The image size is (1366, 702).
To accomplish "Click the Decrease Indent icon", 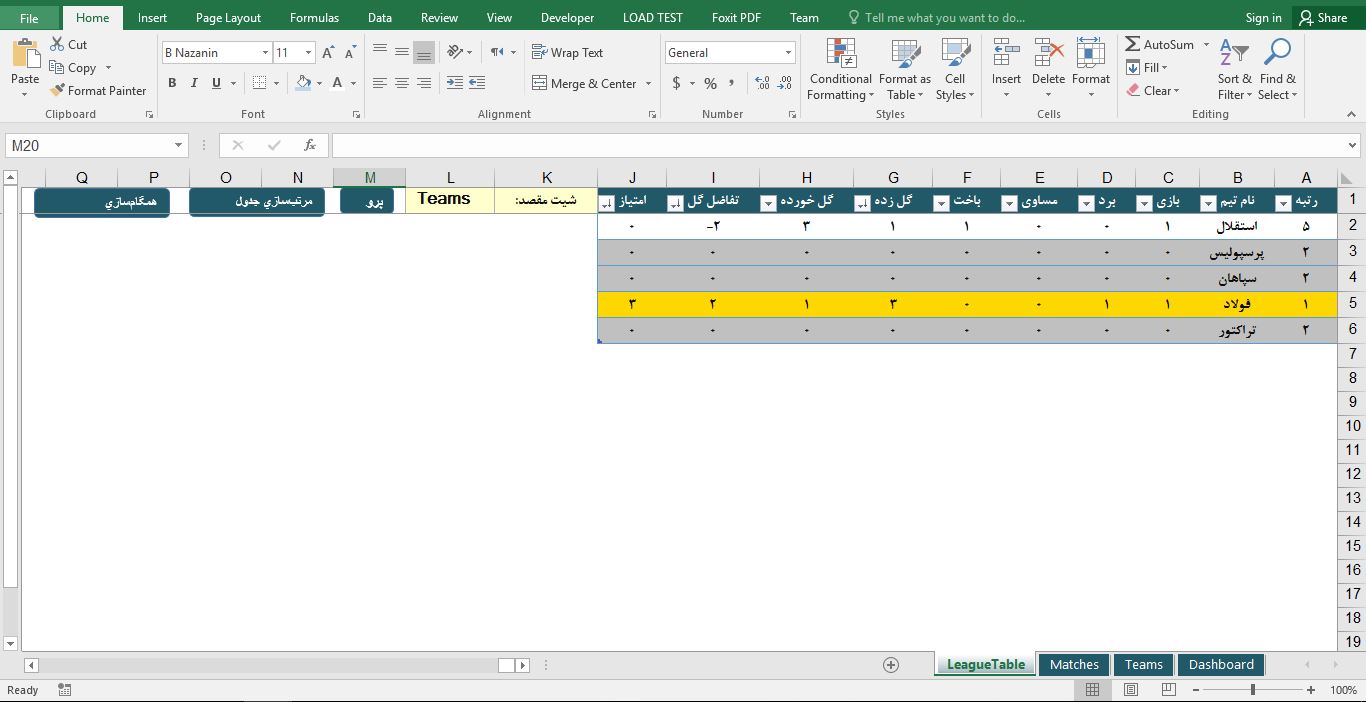I will click(x=455, y=83).
